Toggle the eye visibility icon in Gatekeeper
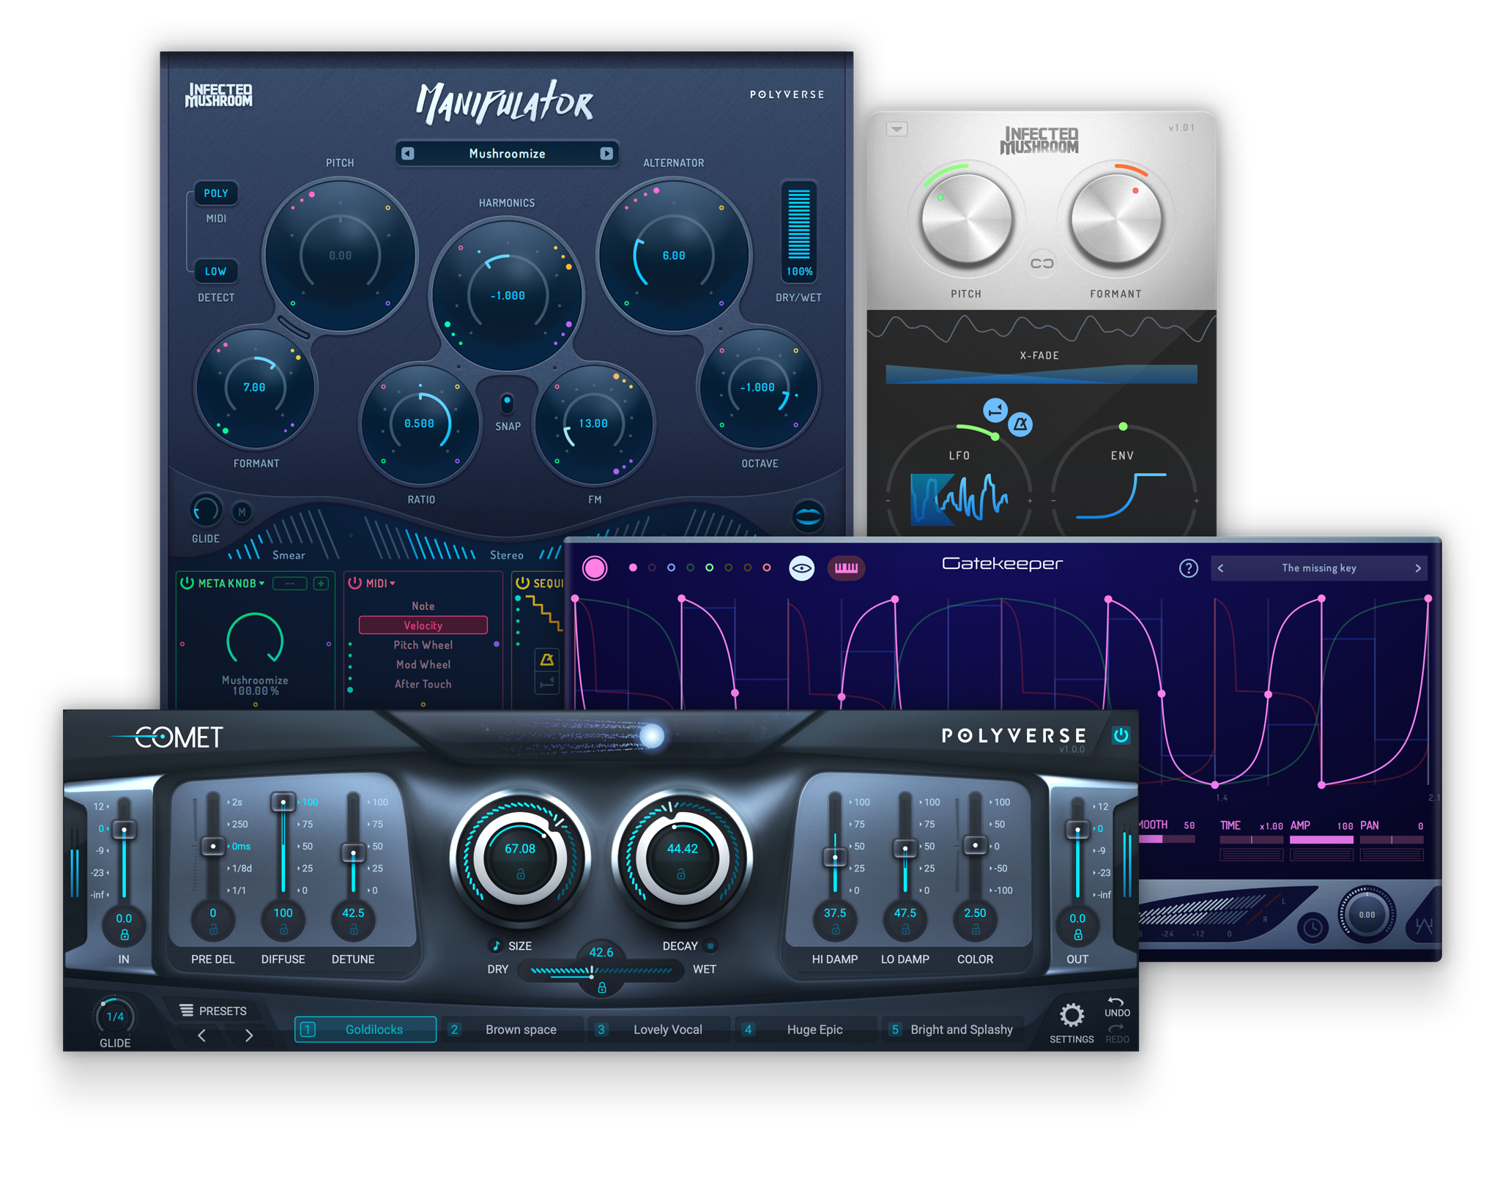 coord(802,568)
